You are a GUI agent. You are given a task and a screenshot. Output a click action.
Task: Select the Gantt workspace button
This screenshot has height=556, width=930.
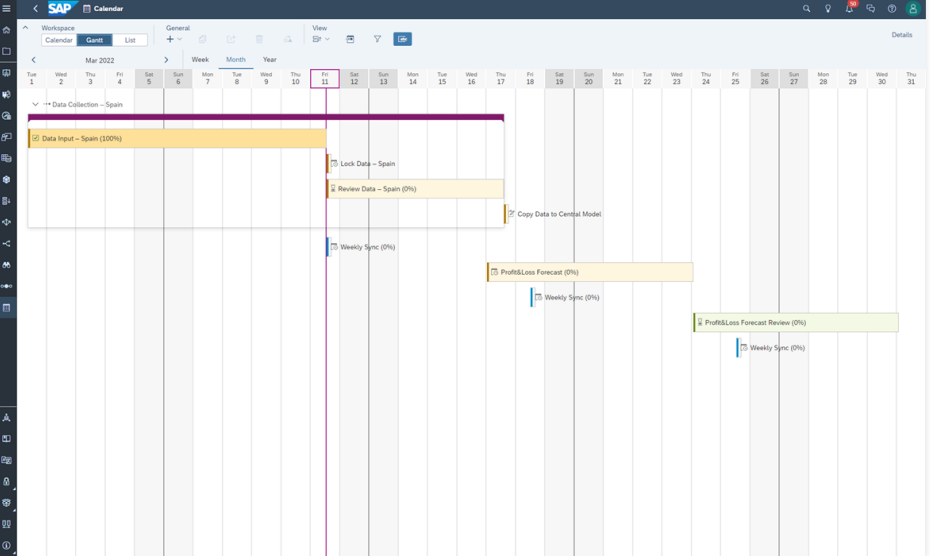click(x=94, y=40)
